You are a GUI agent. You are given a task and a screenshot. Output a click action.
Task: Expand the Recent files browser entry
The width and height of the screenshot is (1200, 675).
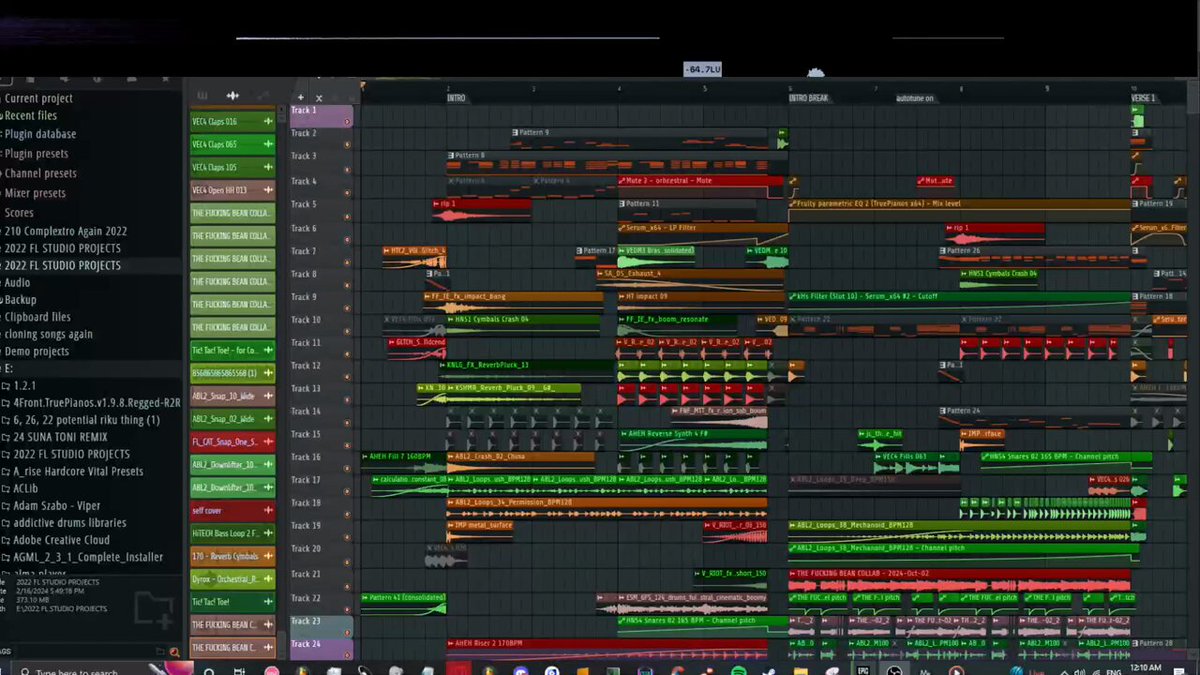30,116
